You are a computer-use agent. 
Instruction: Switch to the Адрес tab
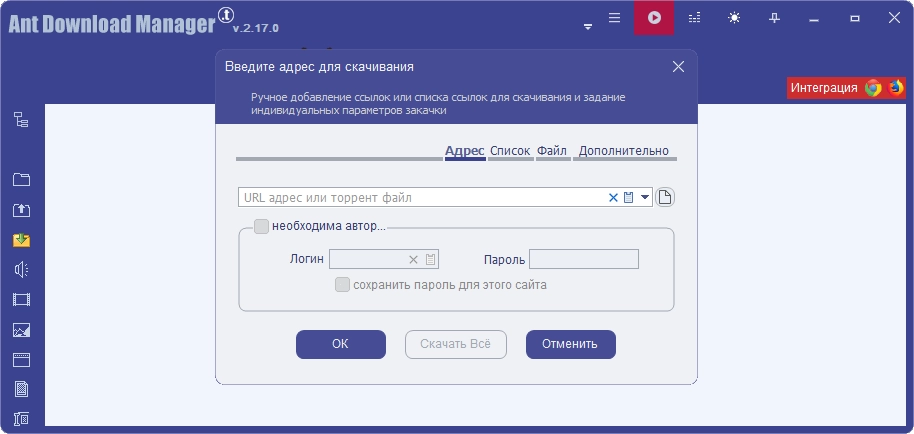tap(465, 151)
